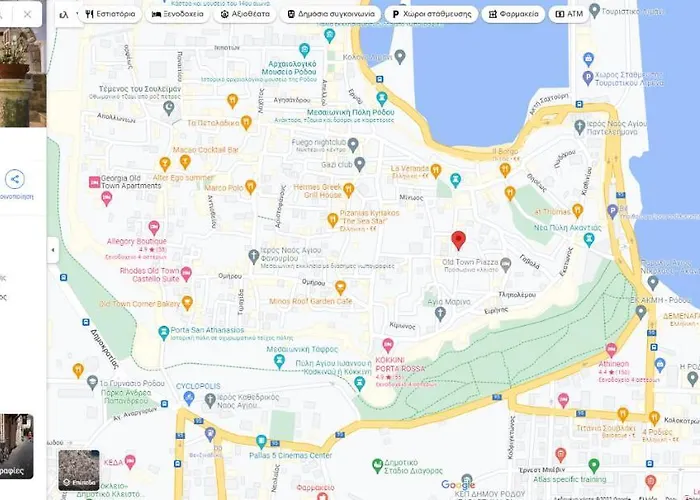Filter by Φαρμακεία pharmacies
Screen dimensions: 700x500
513,14
